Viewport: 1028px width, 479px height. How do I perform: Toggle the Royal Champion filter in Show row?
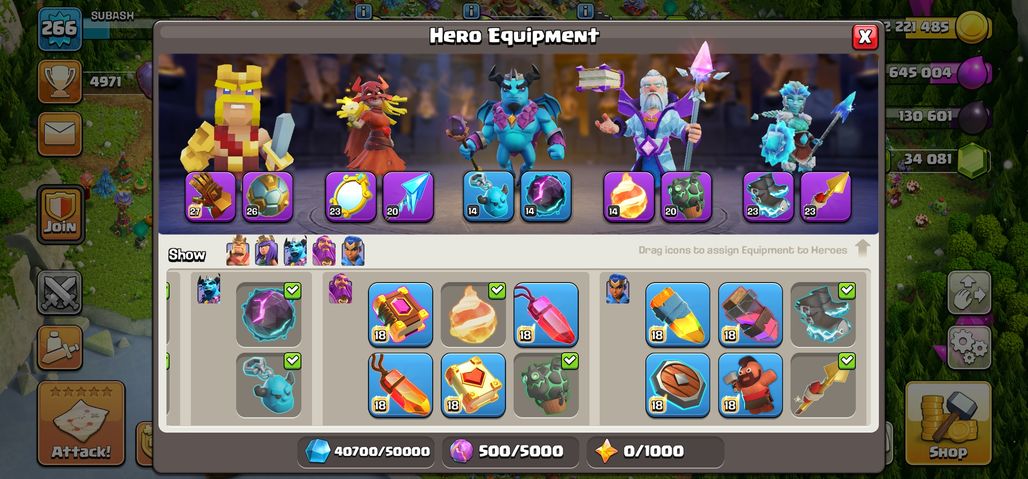[x=353, y=251]
